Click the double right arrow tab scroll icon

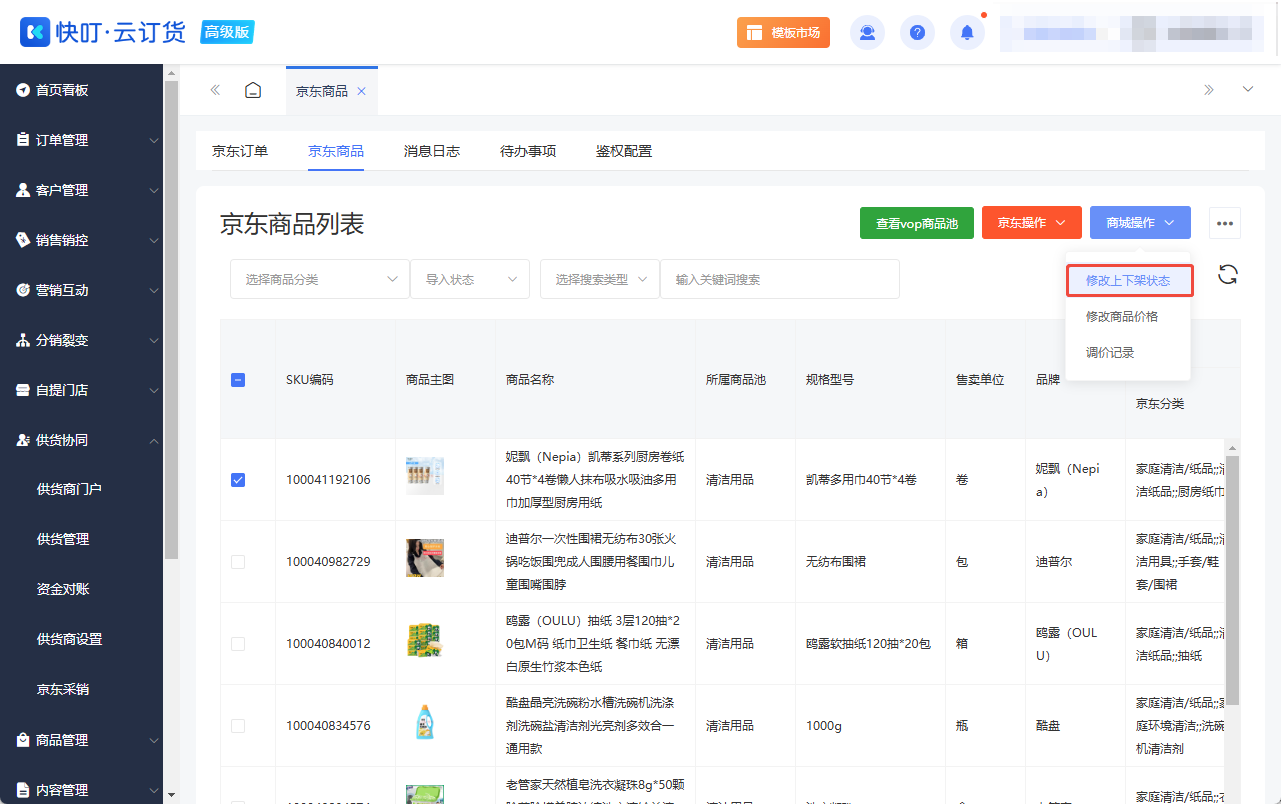[x=1209, y=90]
